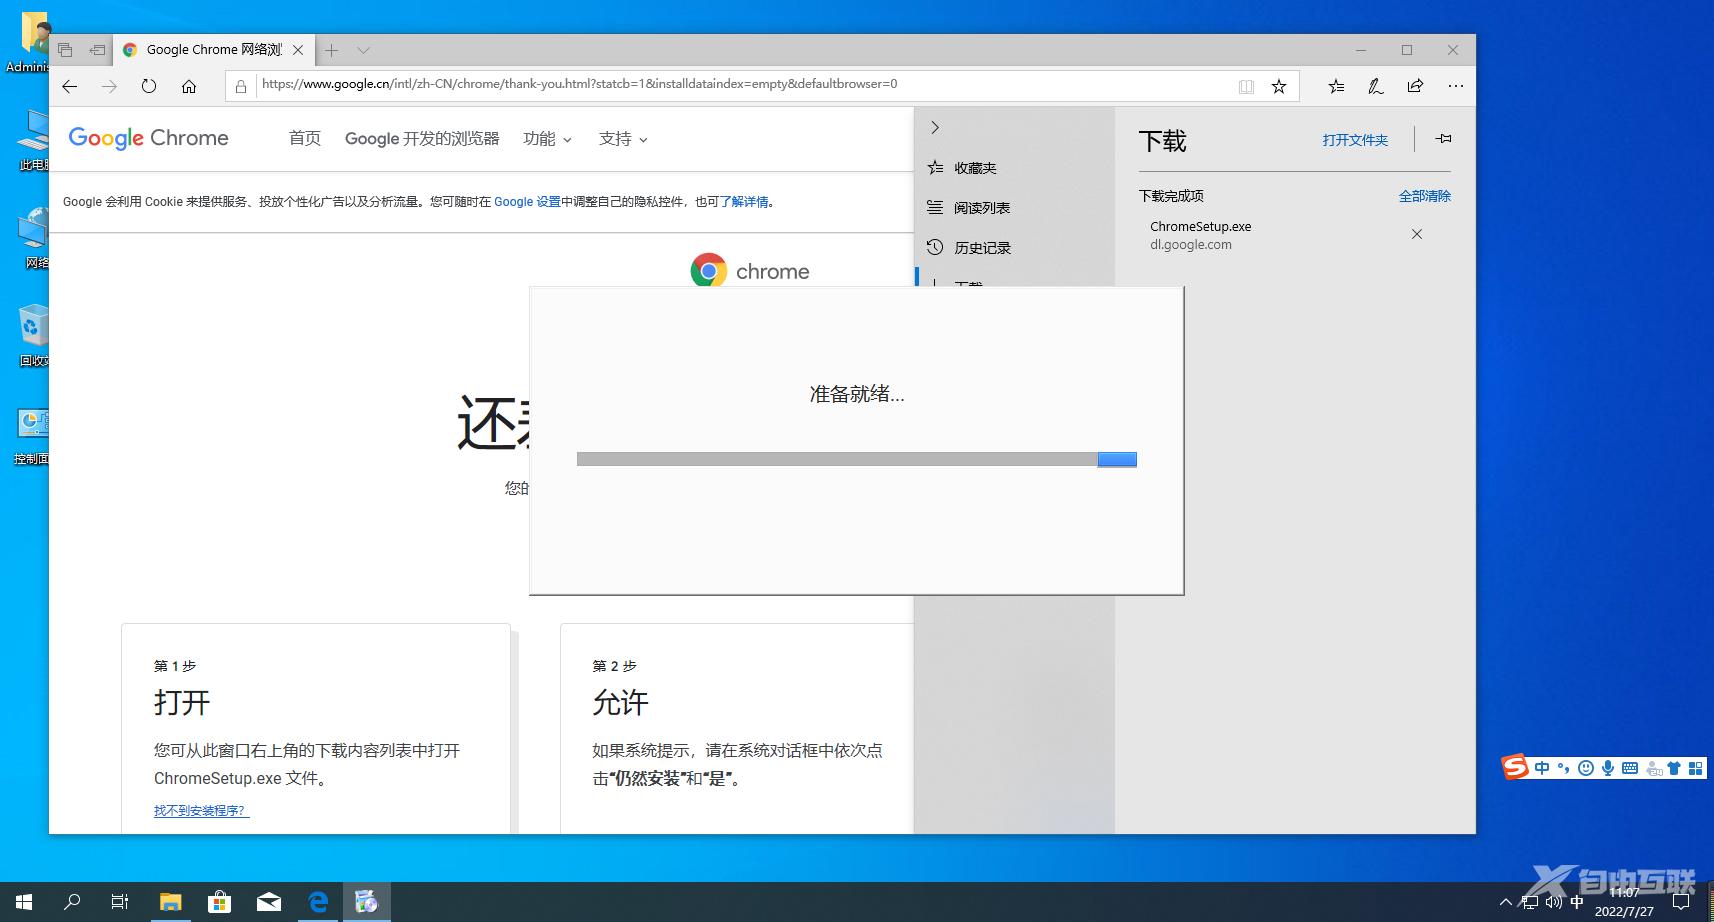Viewport: 1714px width, 922px height.
Task: Collapse the hub pane chevron
Action: 935,128
